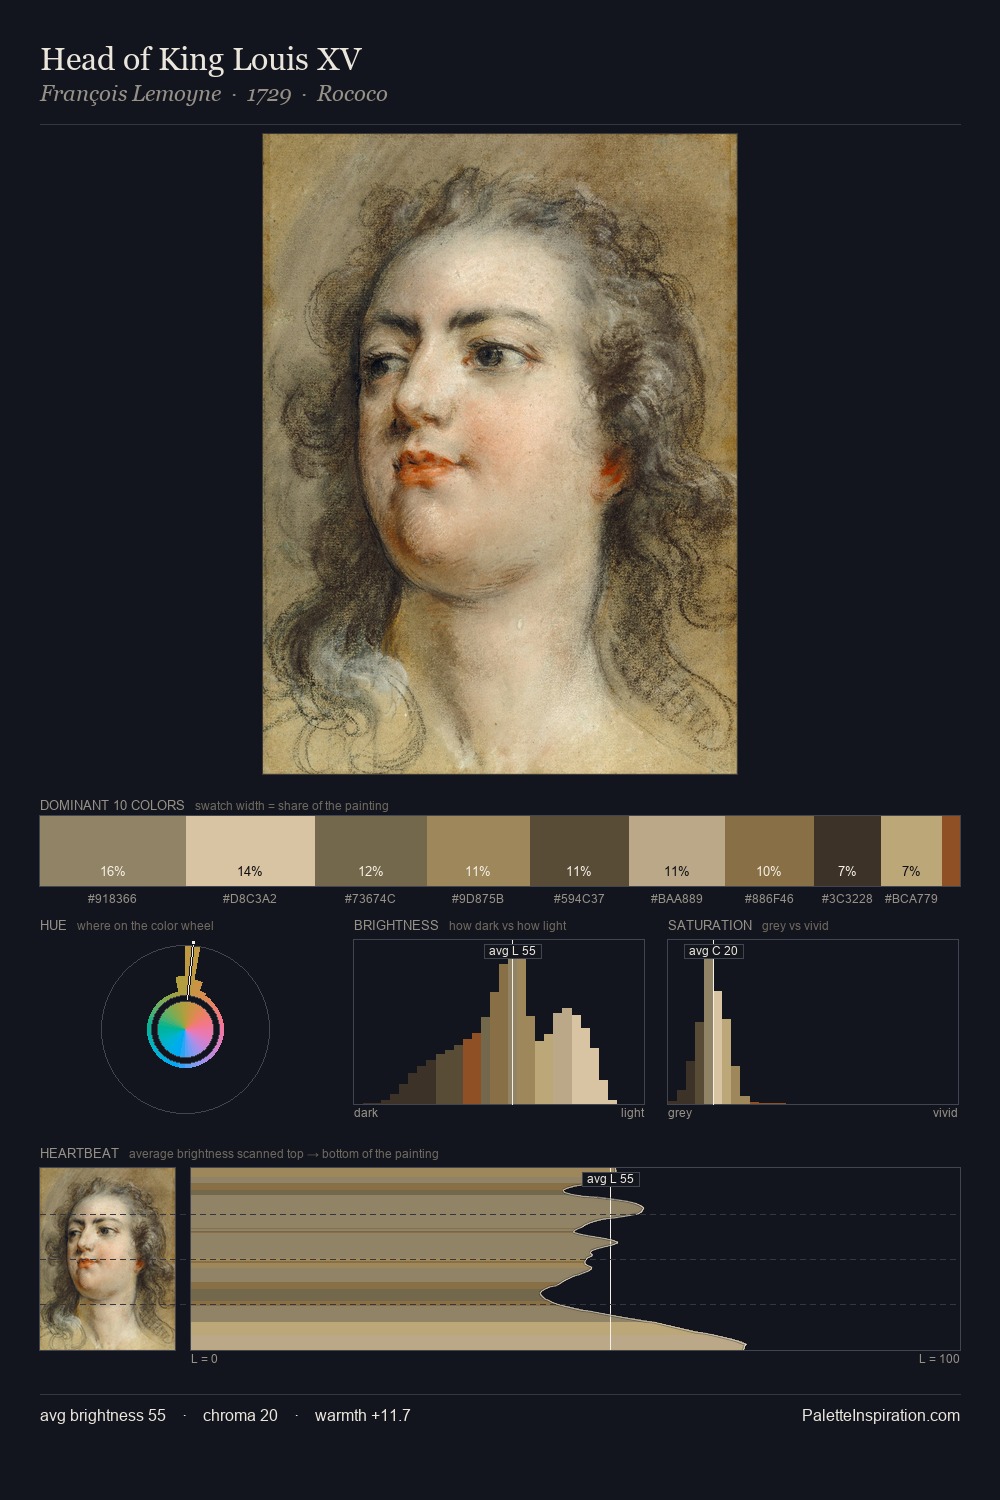Click the subtitle François Lemoyne · 1729 · Rococo
The image size is (1000, 1500).
214,94
